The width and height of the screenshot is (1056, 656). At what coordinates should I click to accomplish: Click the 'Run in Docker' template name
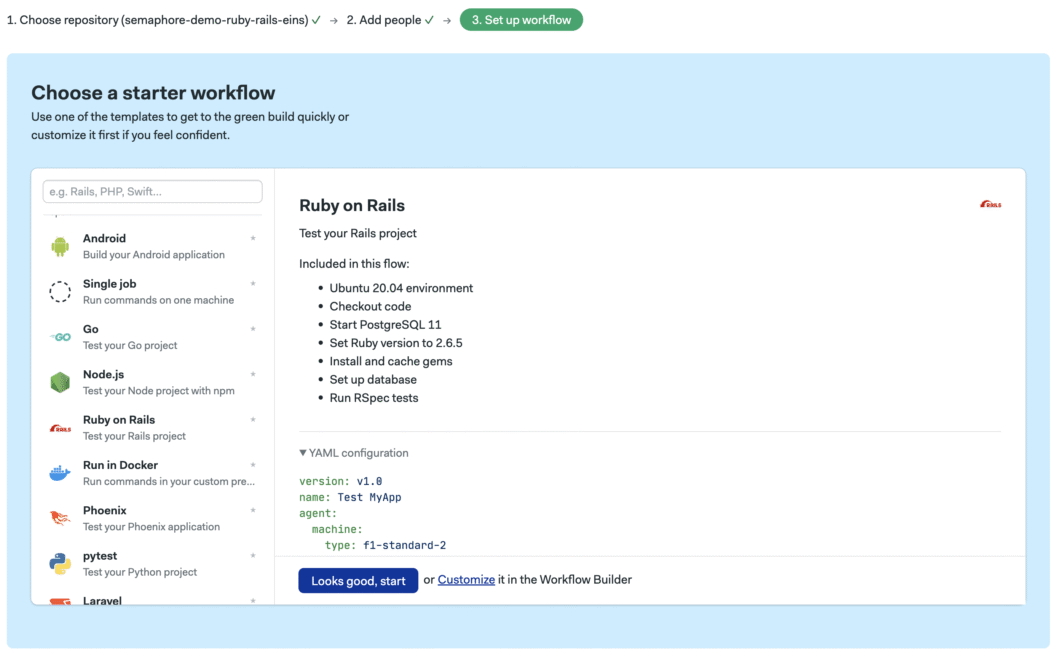(121, 465)
